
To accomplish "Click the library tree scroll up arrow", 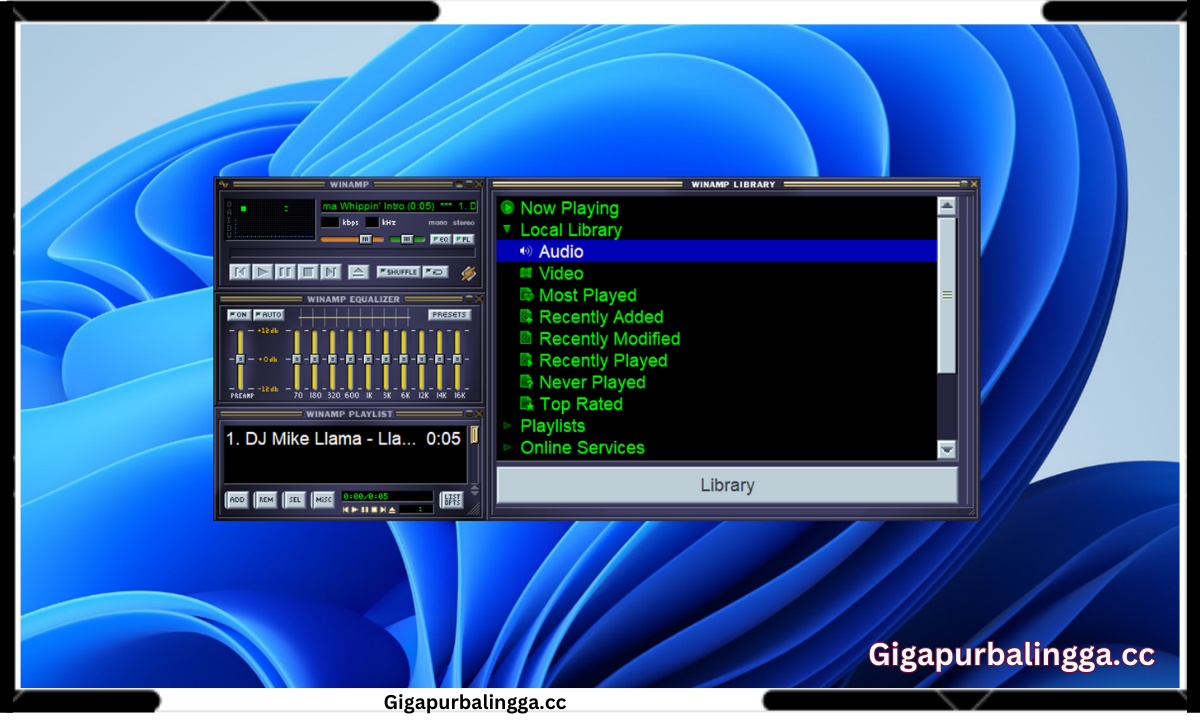I will click(947, 207).
